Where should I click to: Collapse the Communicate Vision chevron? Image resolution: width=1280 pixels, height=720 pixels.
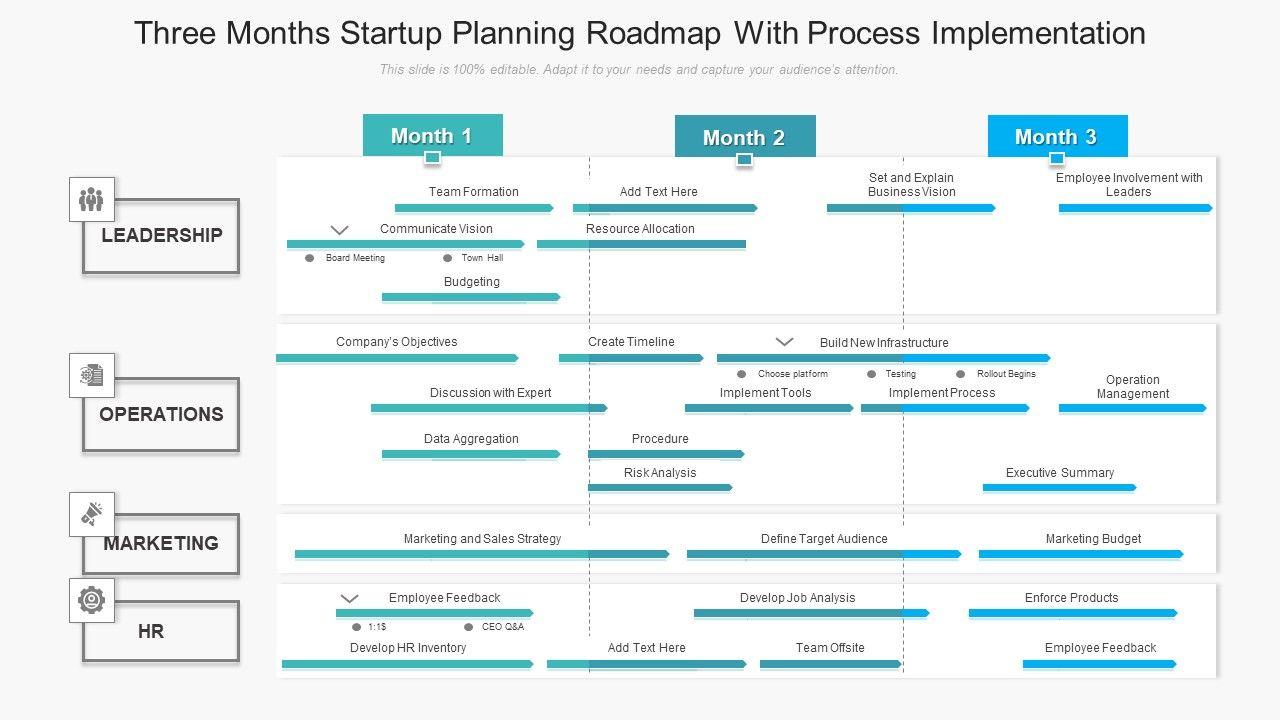[x=340, y=230]
